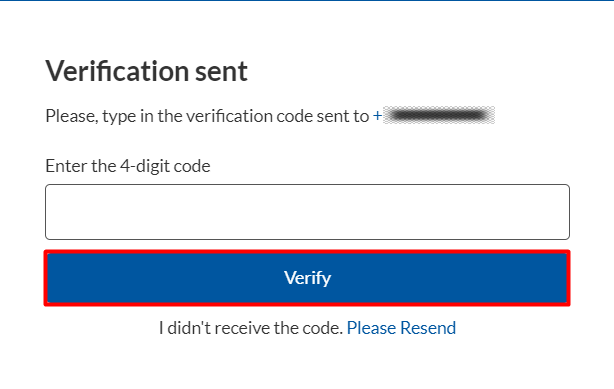Focus the 4-digit code input field

pyautogui.click(x=307, y=212)
